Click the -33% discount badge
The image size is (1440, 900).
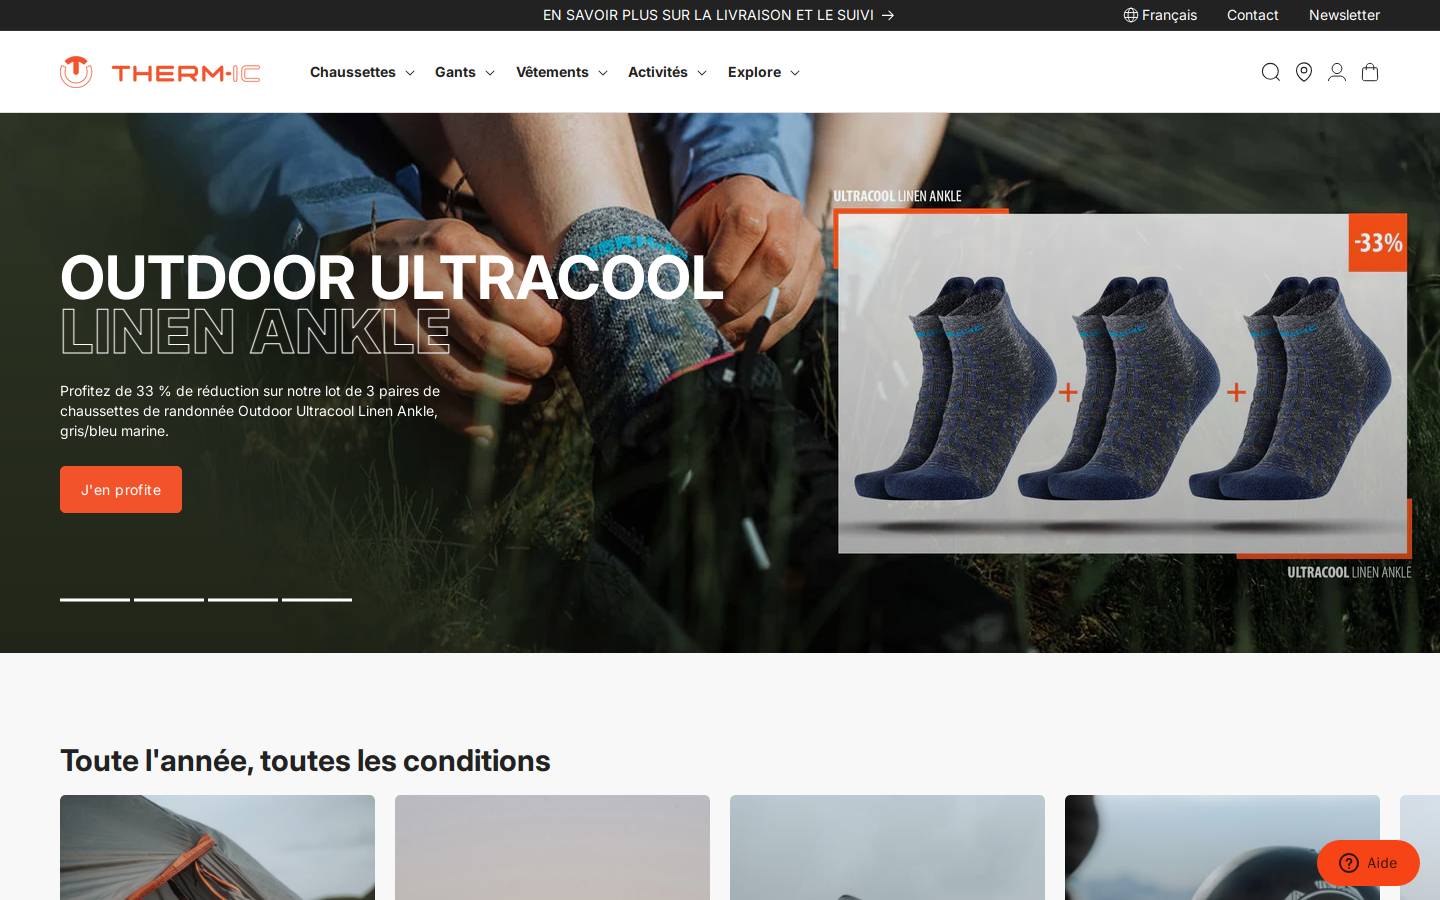tap(1378, 242)
